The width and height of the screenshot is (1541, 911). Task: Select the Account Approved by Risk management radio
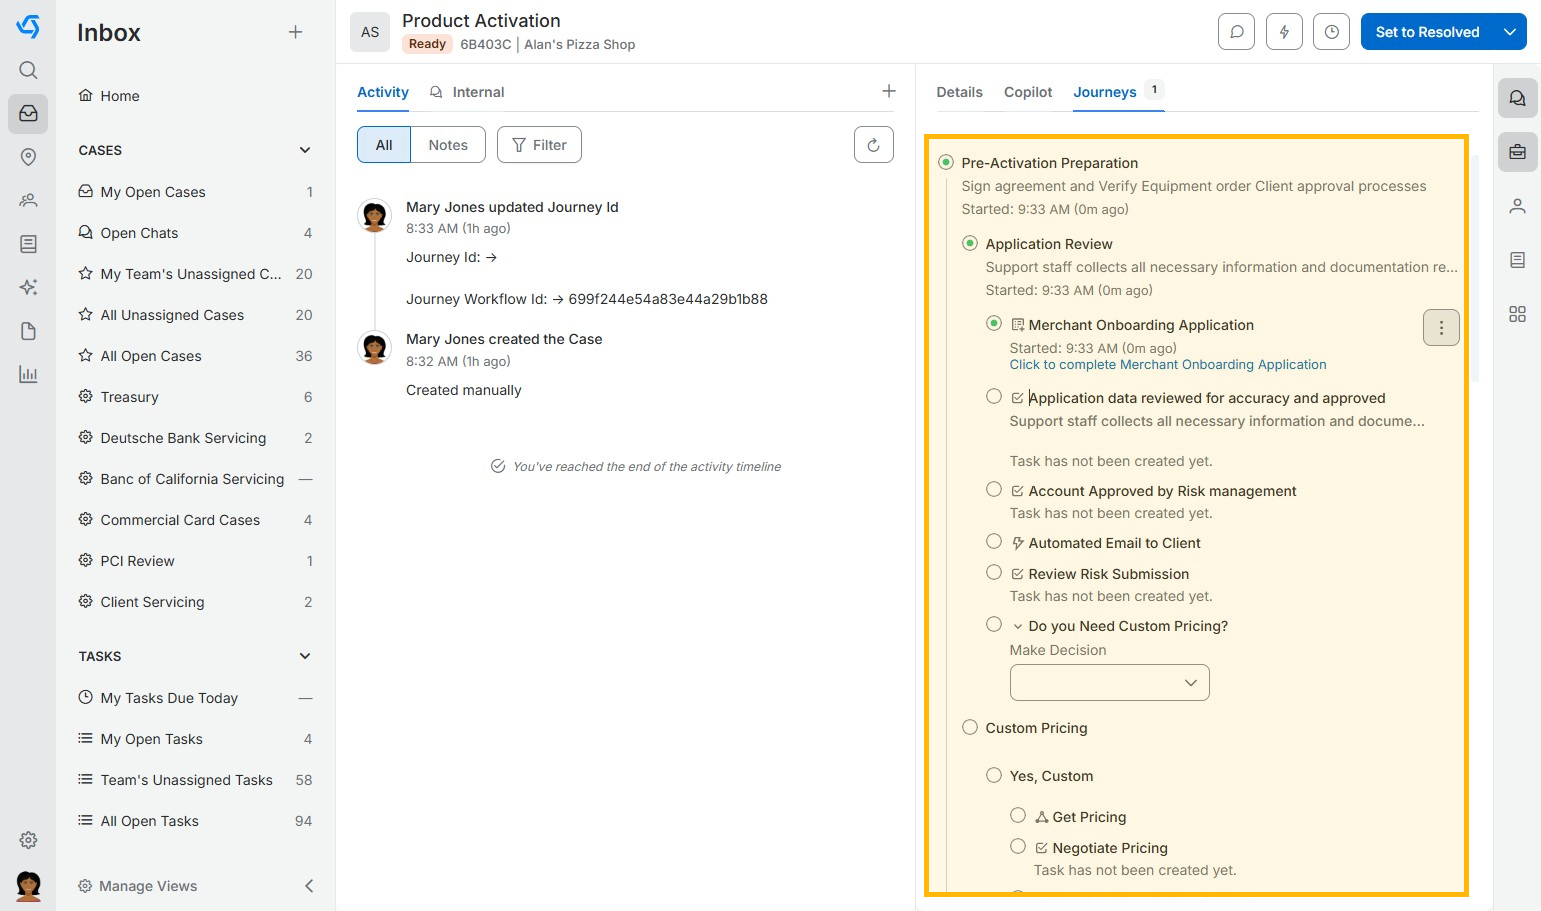(994, 490)
